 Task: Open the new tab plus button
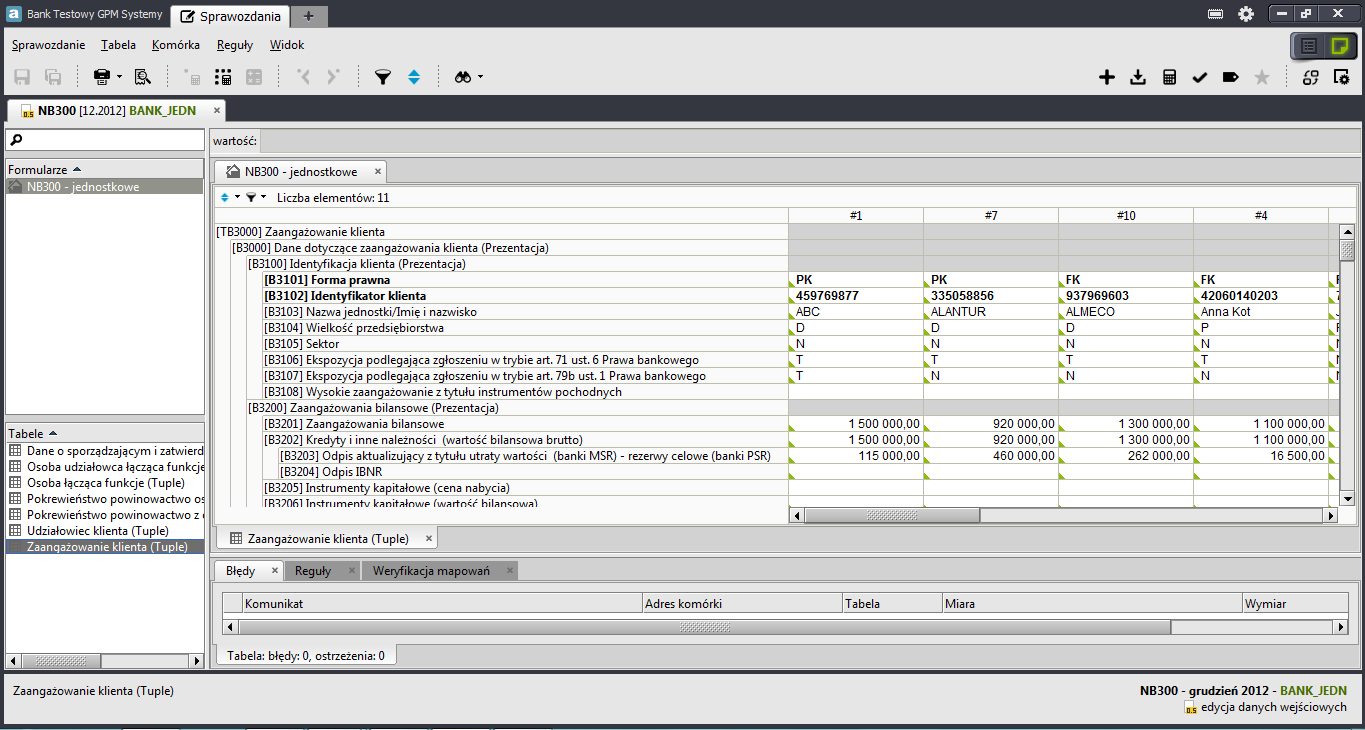tap(309, 16)
